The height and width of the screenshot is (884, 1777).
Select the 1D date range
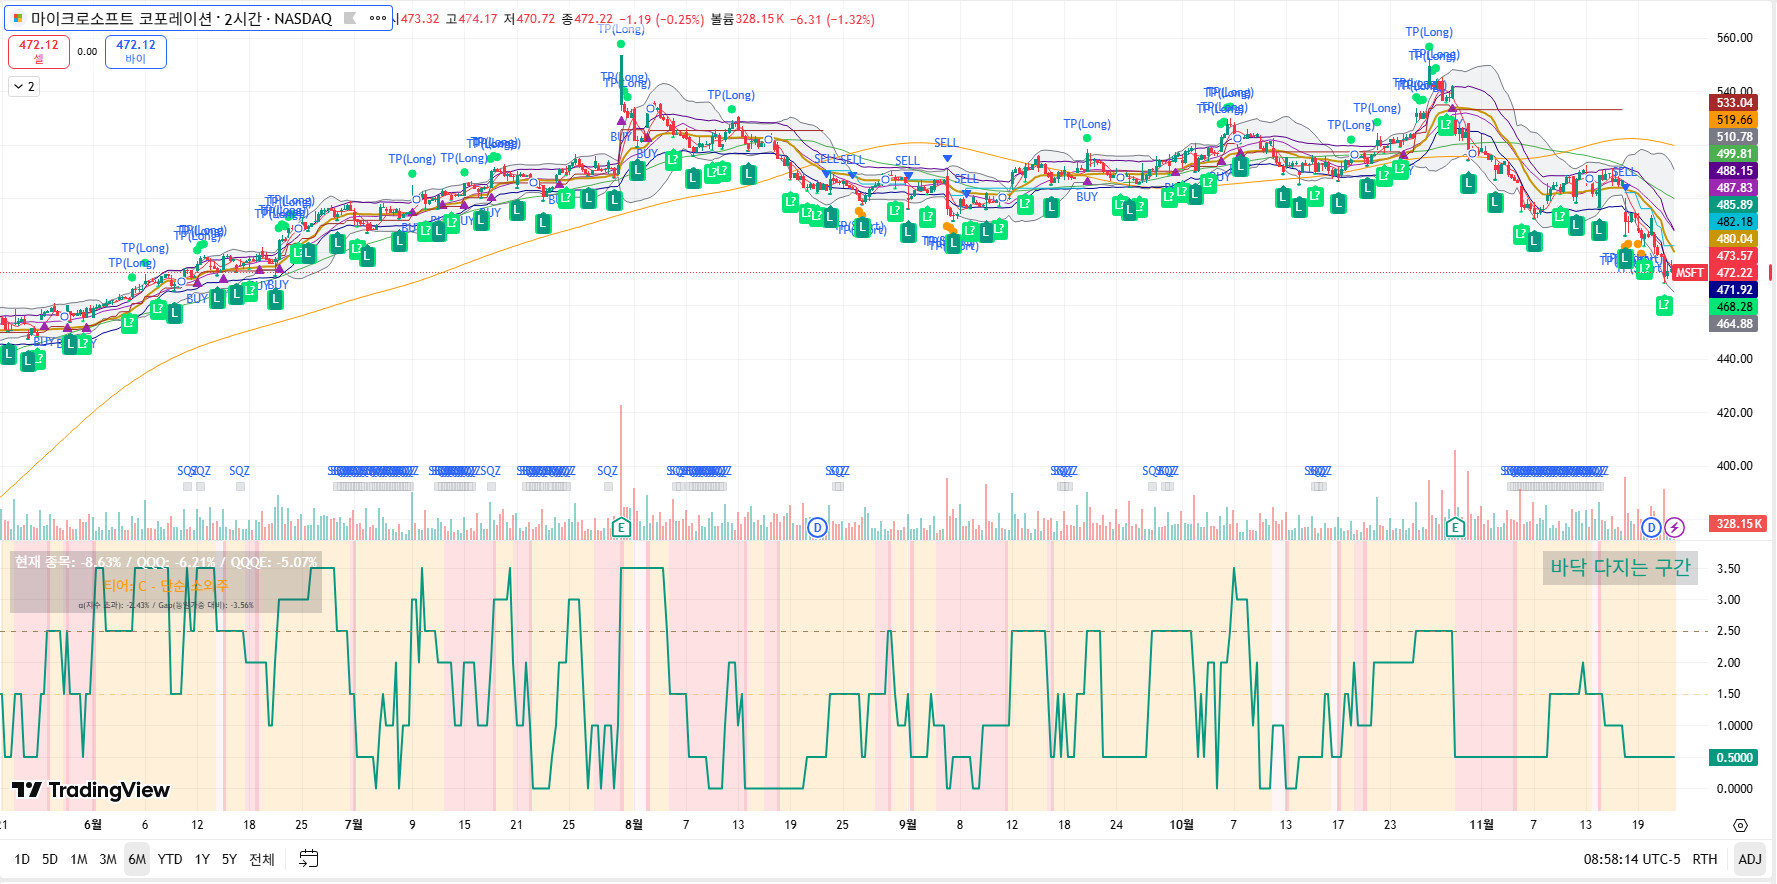[22, 859]
